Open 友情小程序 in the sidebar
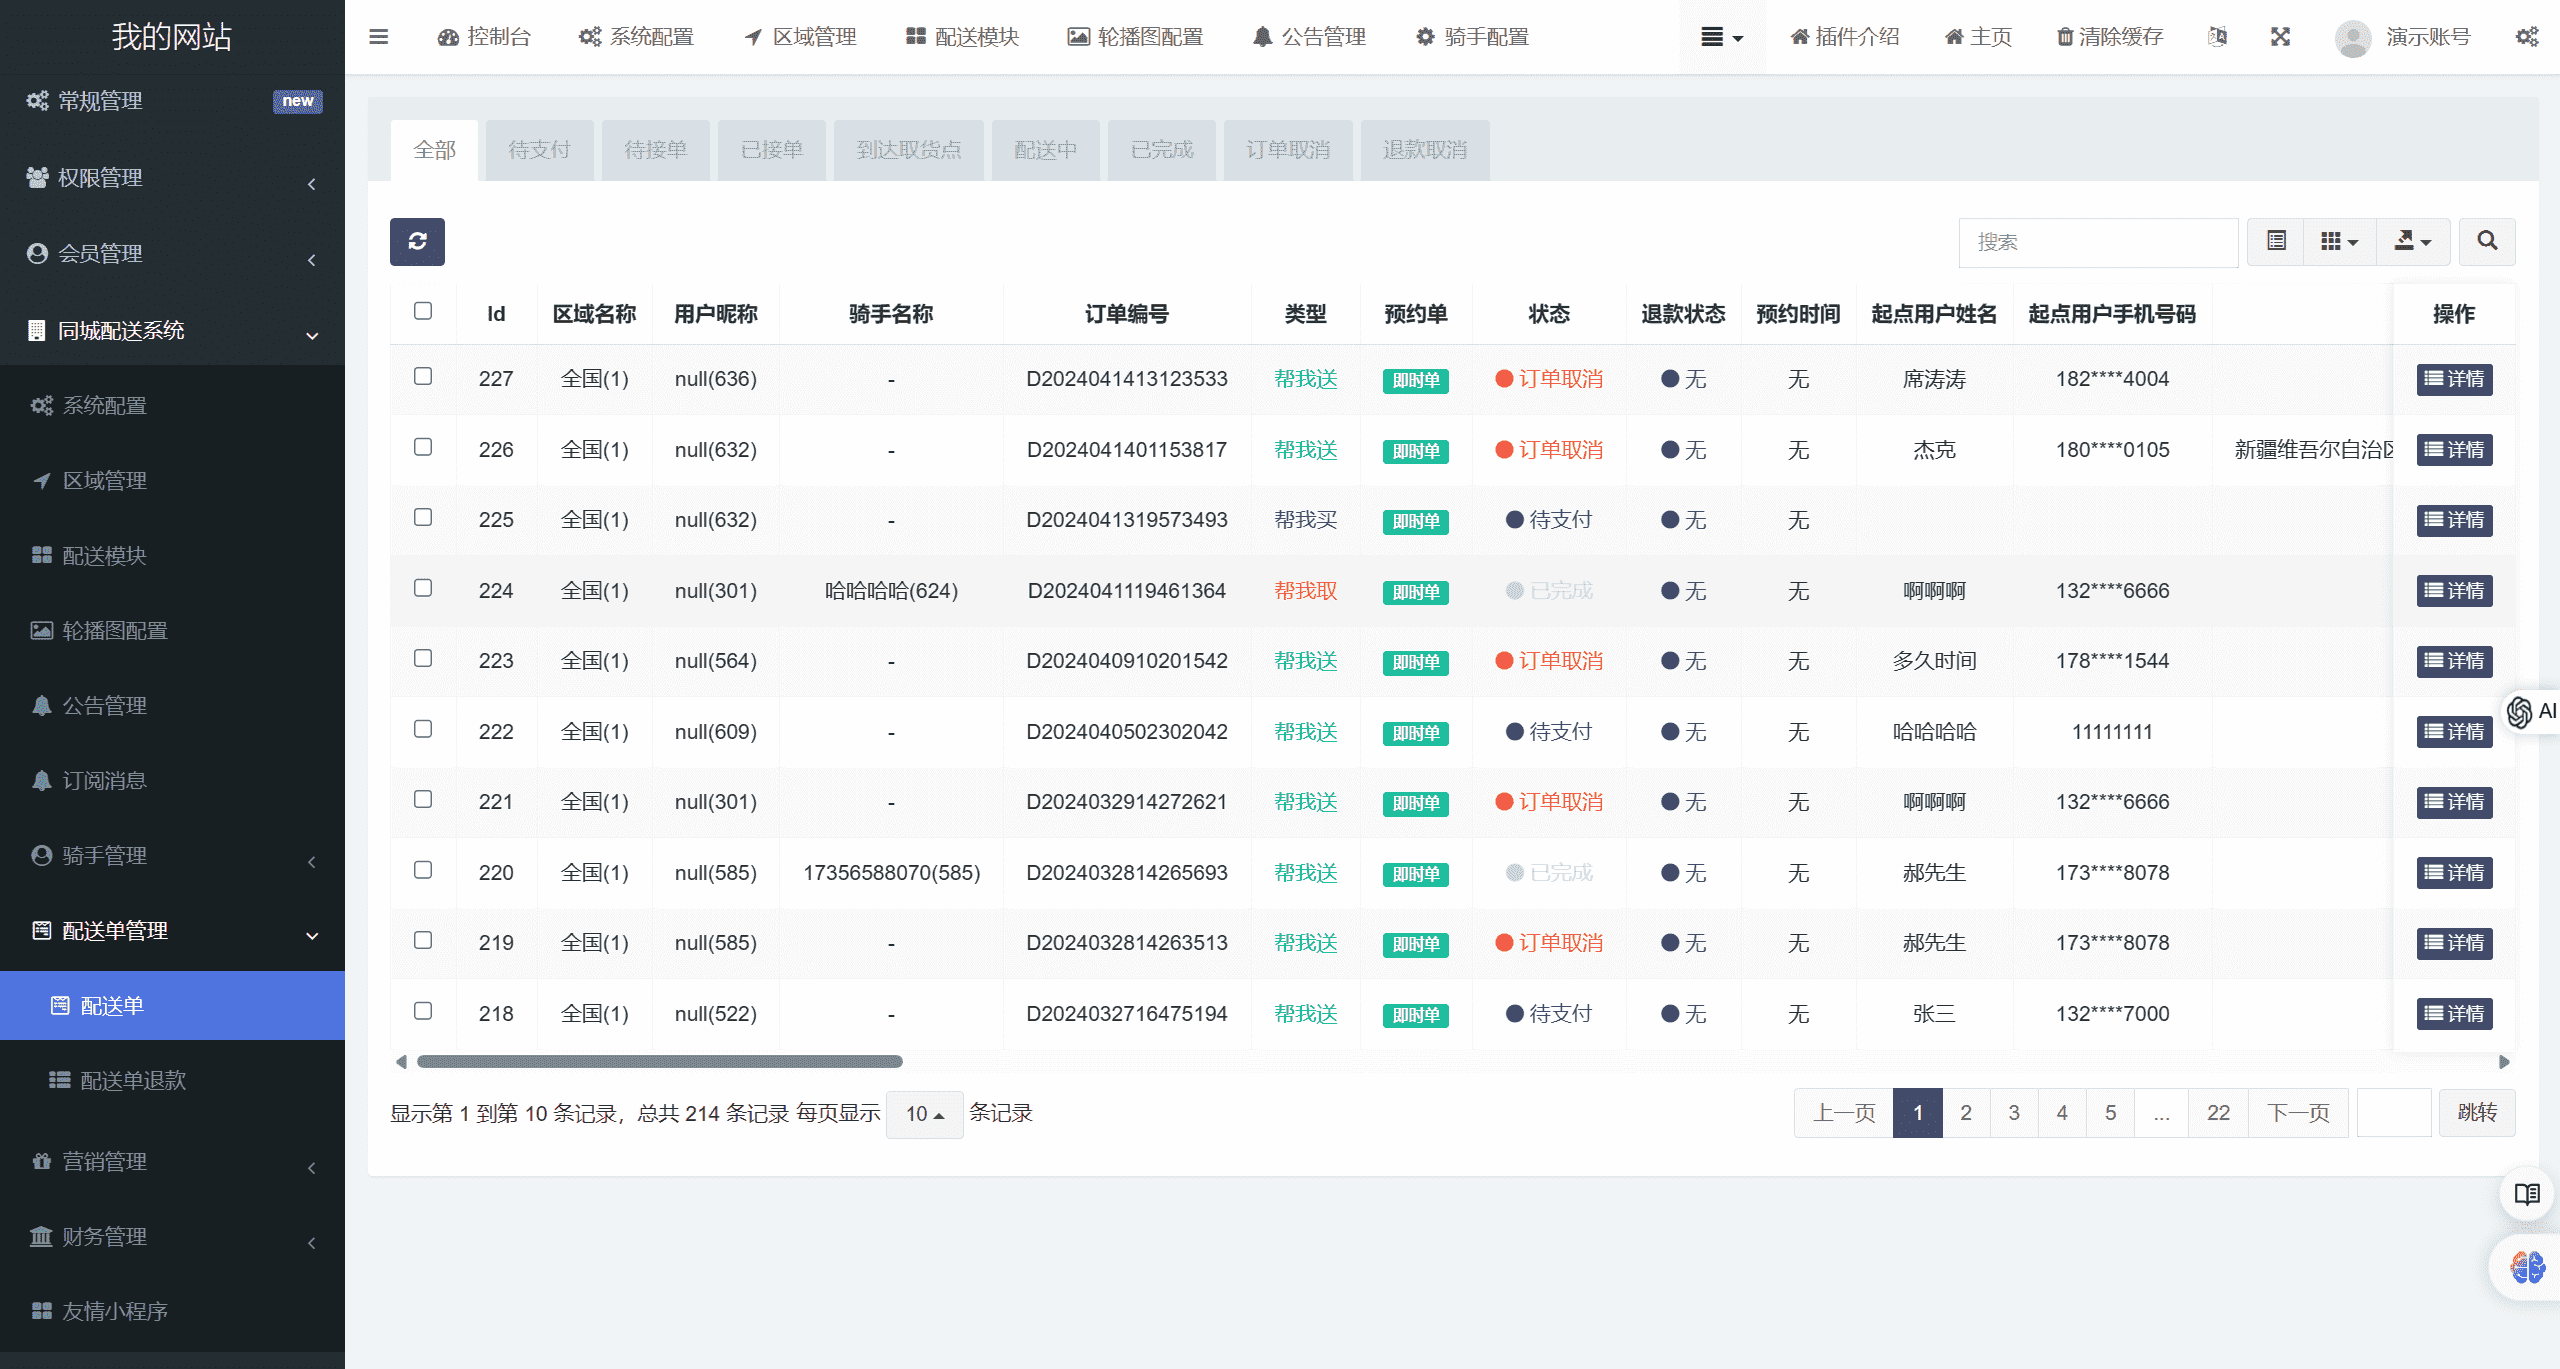Screen dimensions: 2560x1369 click(x=172, y=1312)
